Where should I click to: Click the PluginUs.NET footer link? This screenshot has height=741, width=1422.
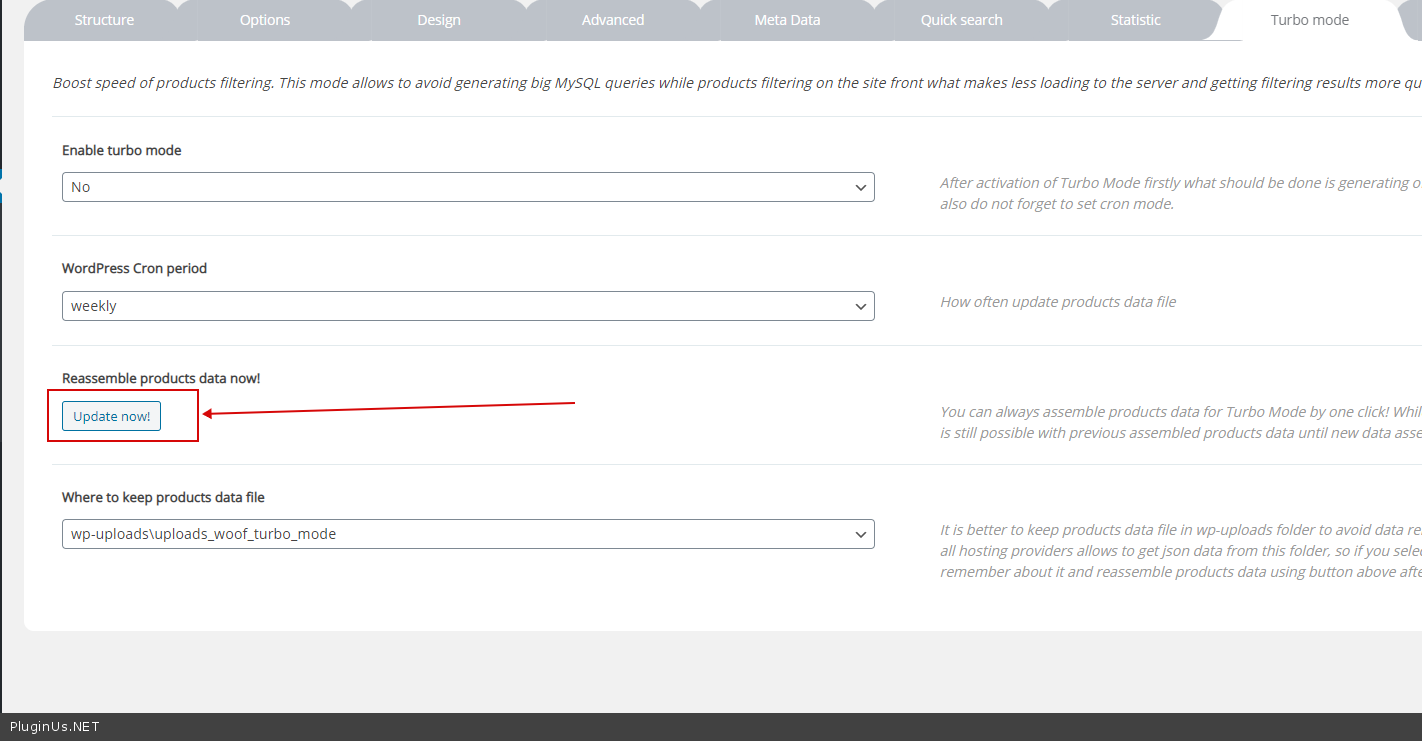pyautogui.click(x=55, y=727)
